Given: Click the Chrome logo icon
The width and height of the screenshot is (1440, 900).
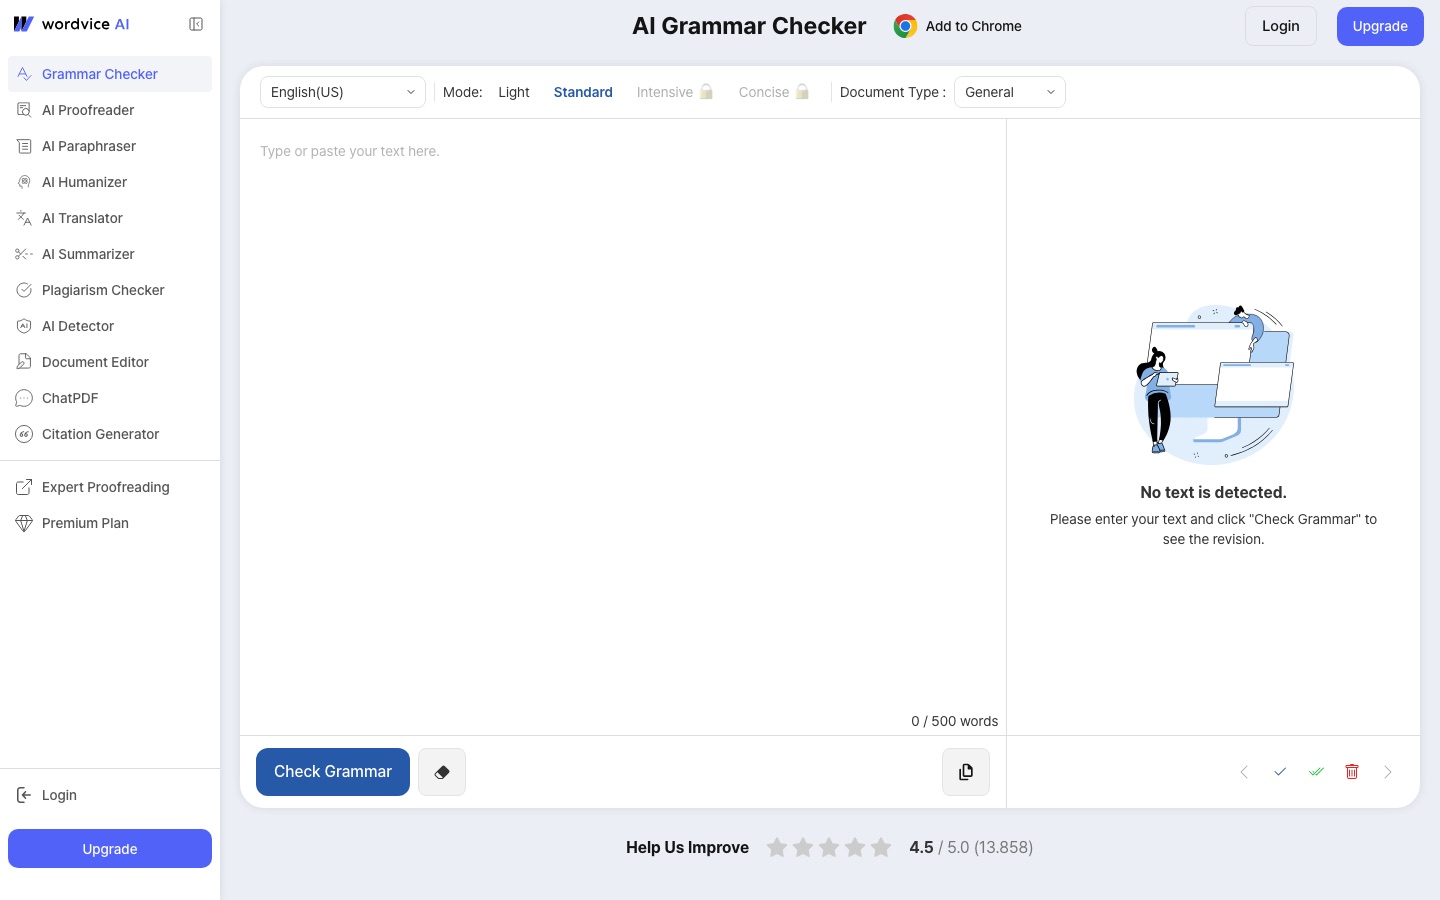Looking at the screenshot, I should [905, 26].
